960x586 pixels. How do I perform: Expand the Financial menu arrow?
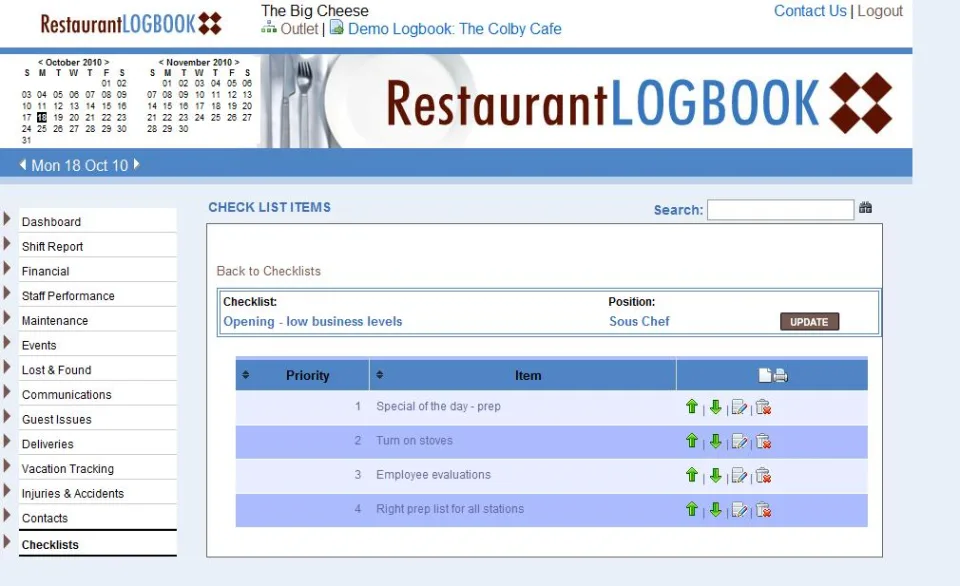(x=7, y=268)
